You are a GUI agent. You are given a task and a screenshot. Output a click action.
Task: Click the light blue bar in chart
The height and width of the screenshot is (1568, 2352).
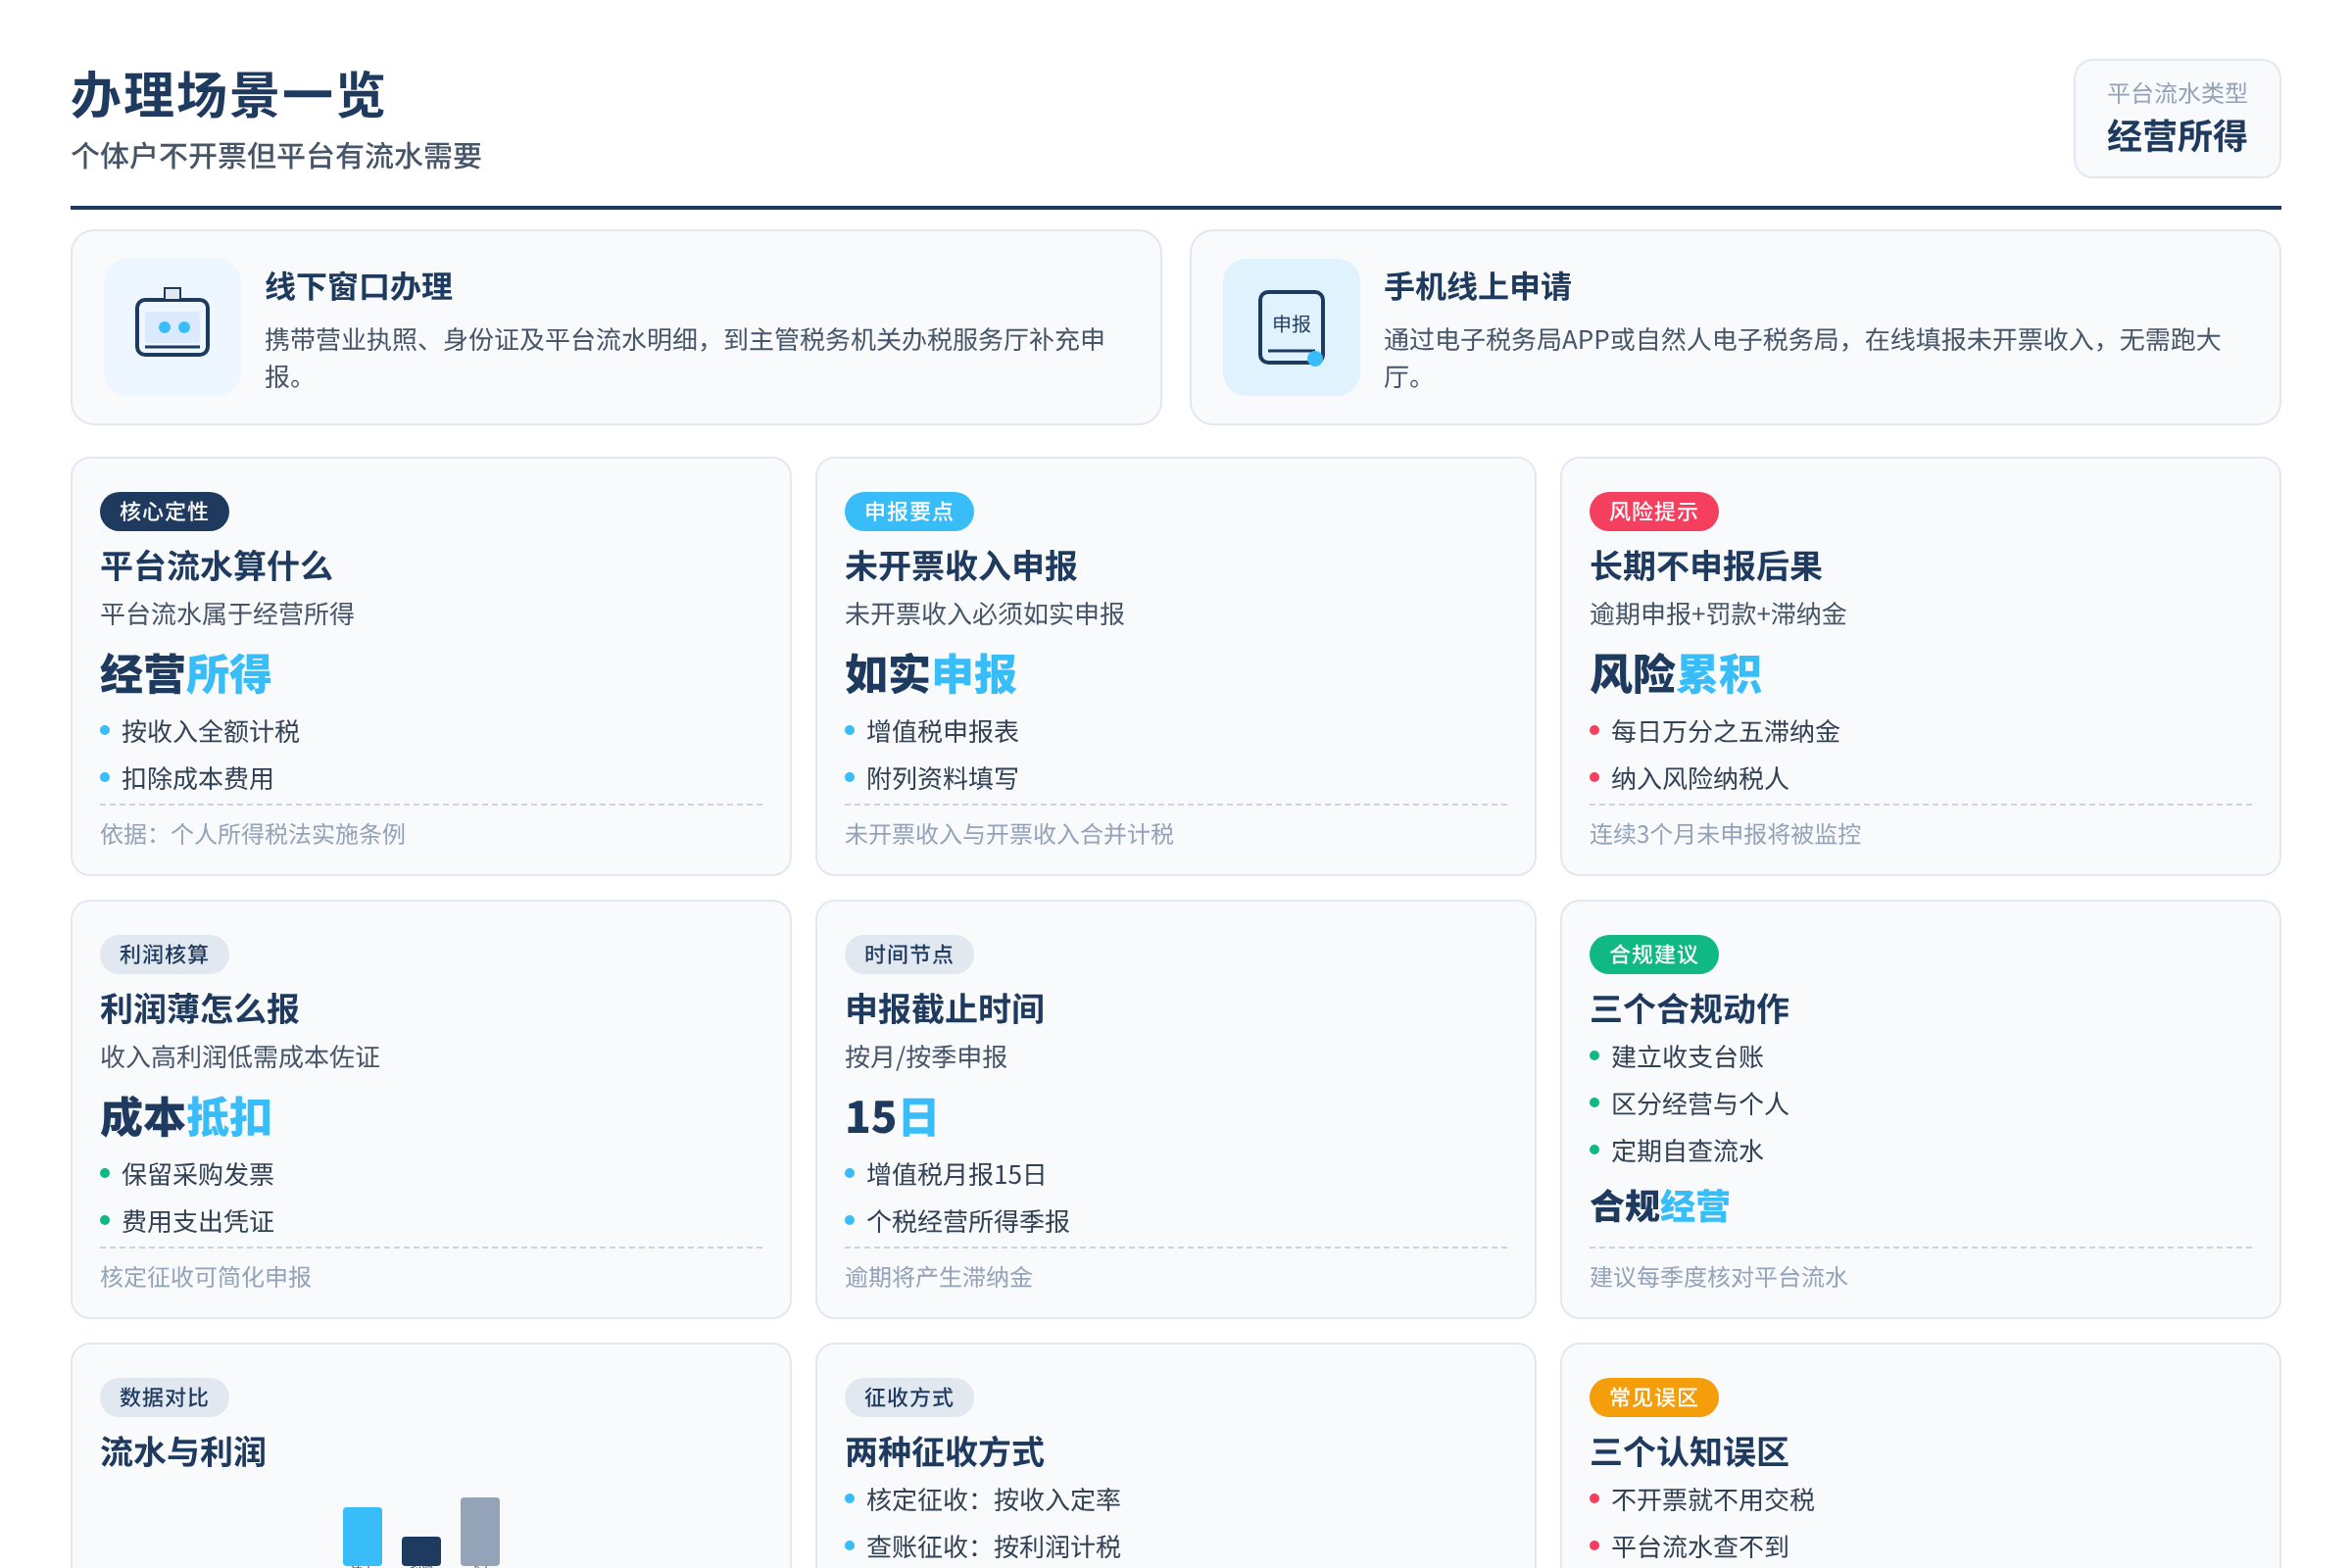[x=362, y=1536]
